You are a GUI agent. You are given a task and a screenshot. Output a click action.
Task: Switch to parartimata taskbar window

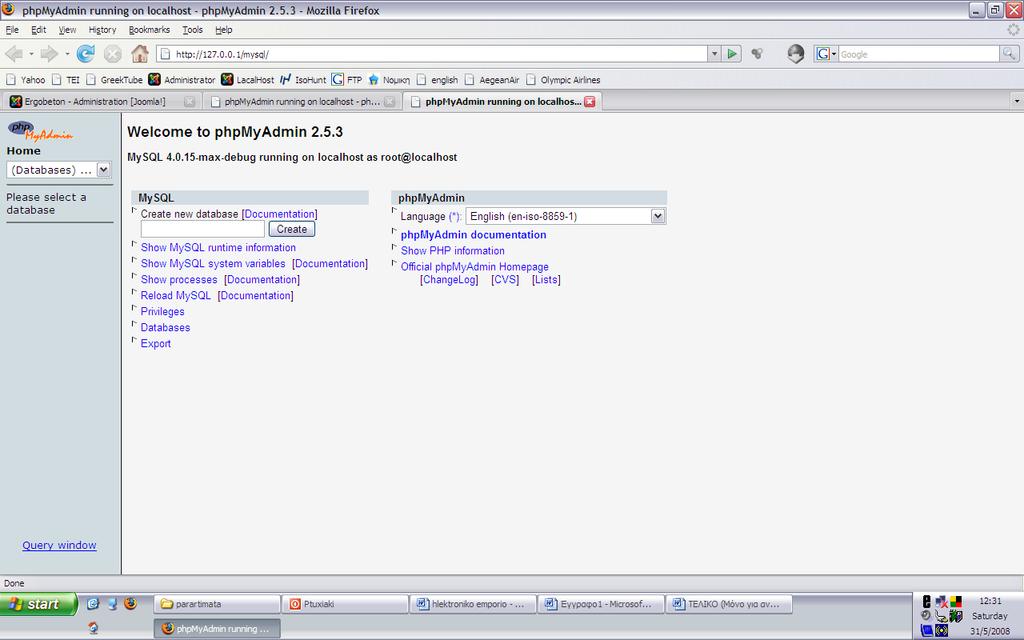click(x=217, y=604)
